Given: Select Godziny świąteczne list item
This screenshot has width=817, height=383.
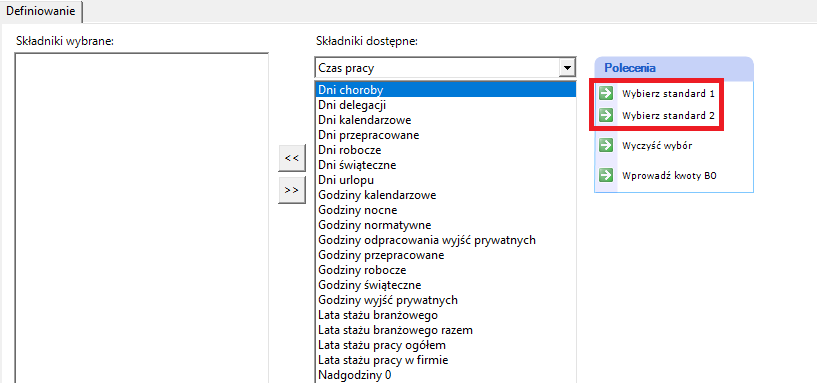Looking at the screenshot, I should click(445, 286).
